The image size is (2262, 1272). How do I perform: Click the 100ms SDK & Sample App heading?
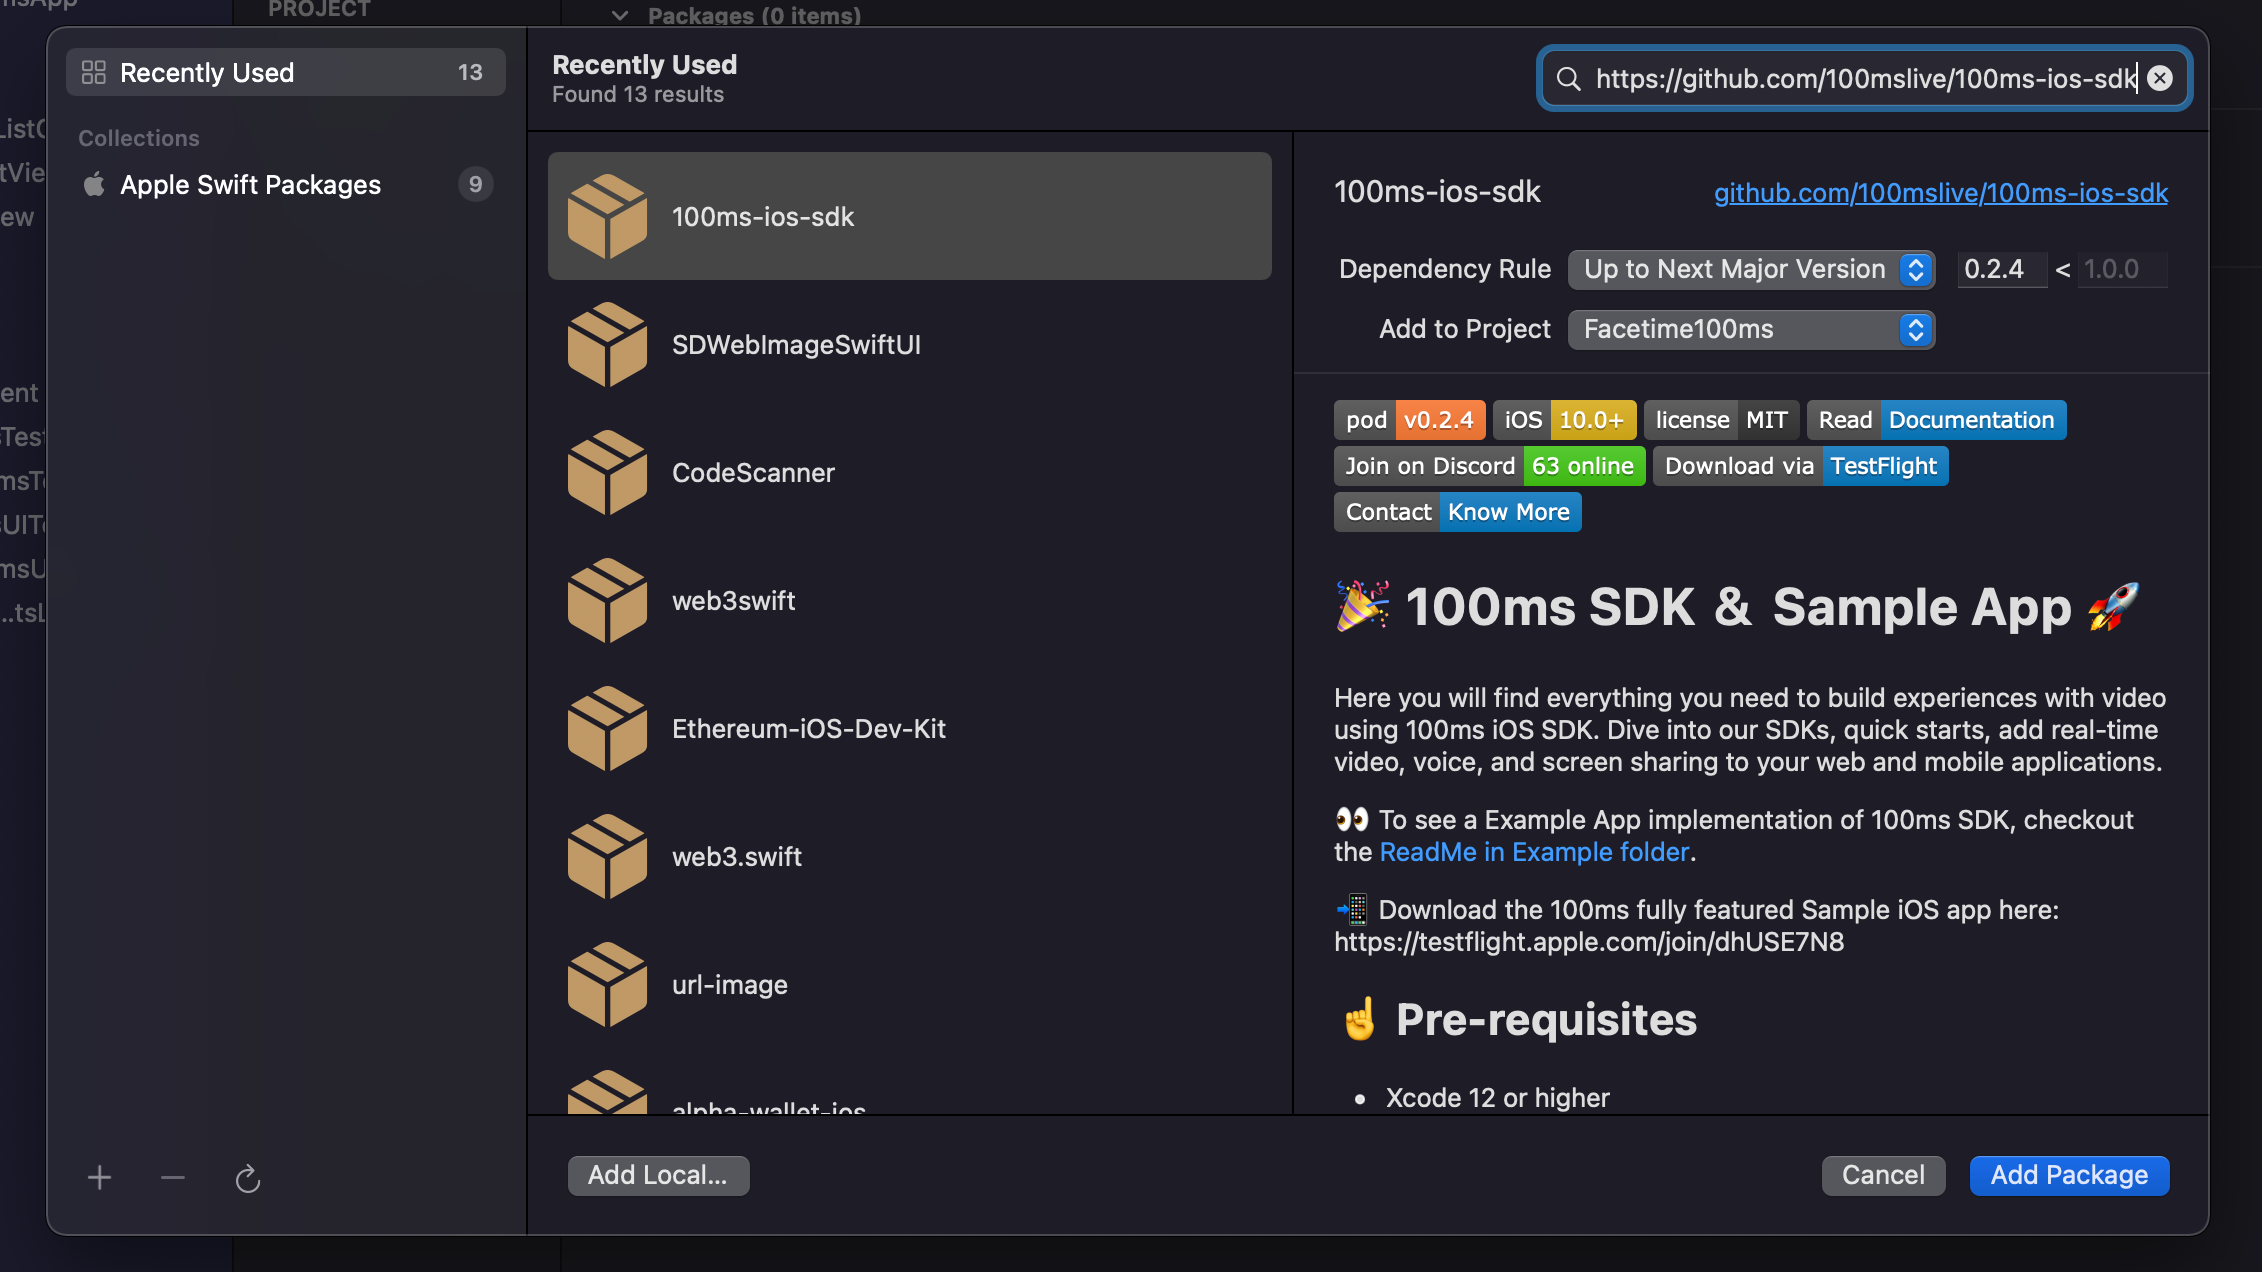(x=1739, y=607)
